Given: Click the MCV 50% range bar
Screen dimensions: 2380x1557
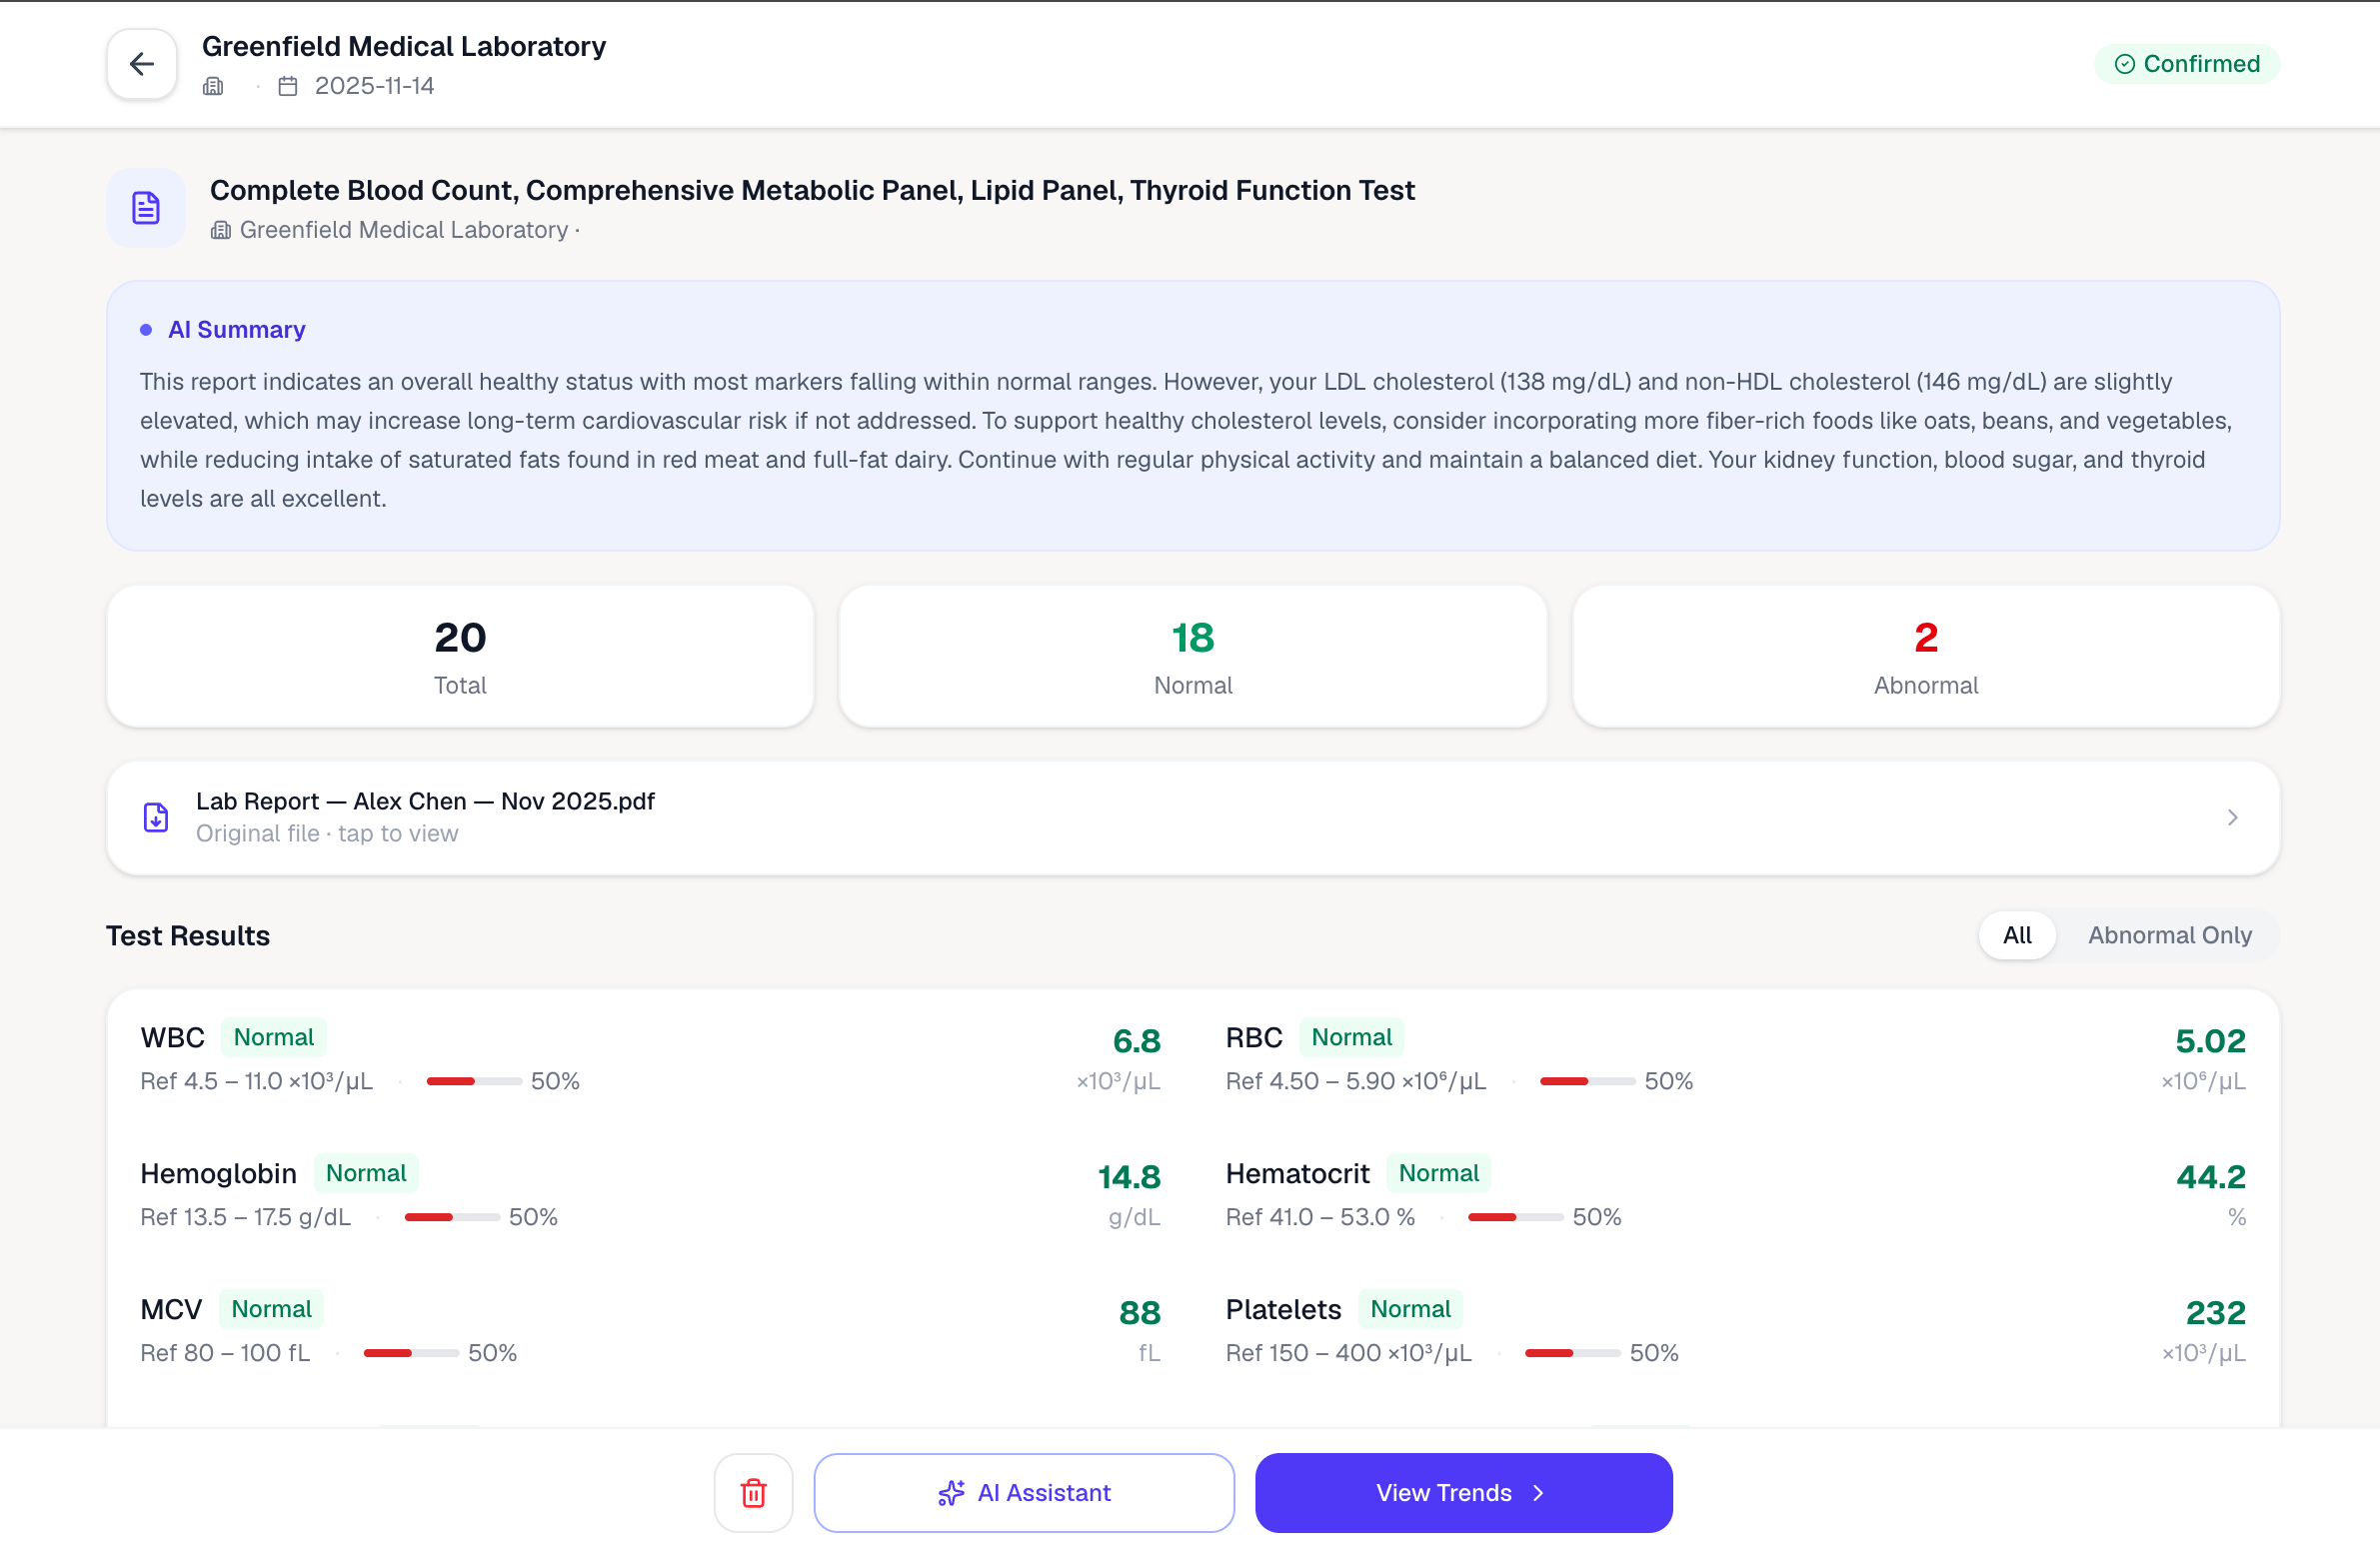Looking at the screenshot, I should [x=411, y=1353].
